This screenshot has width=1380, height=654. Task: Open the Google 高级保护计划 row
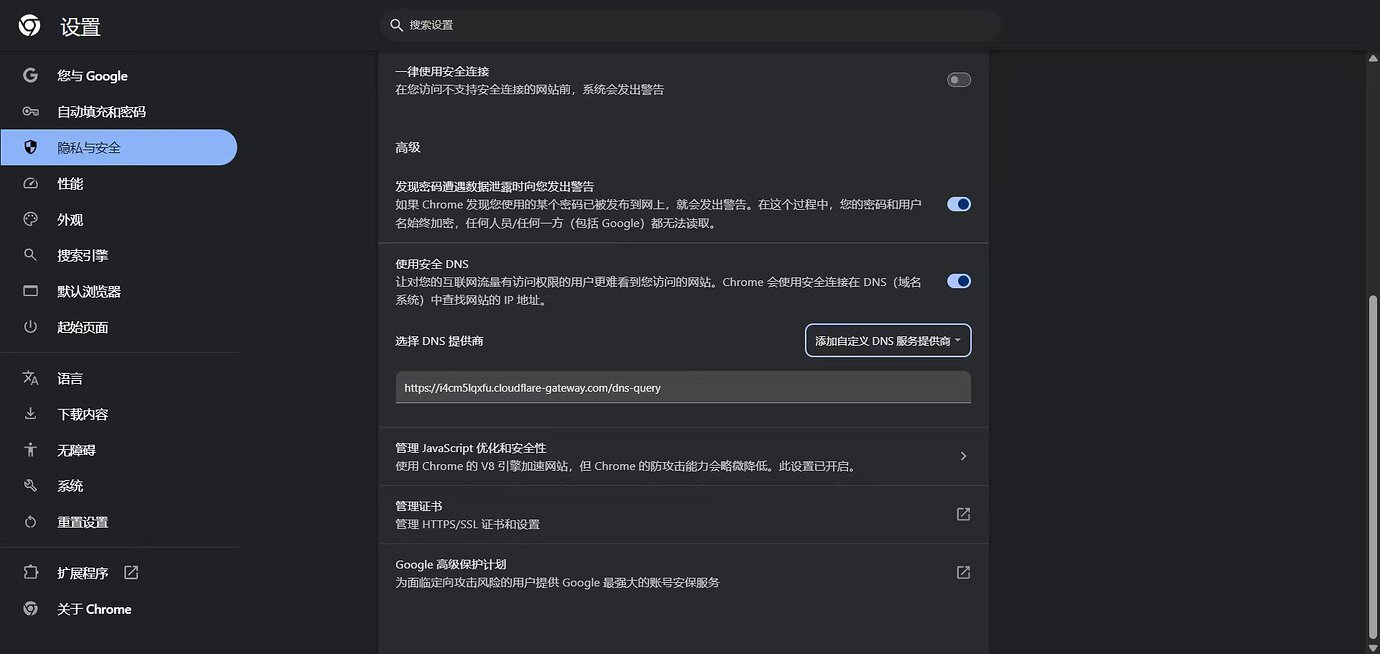683,573
